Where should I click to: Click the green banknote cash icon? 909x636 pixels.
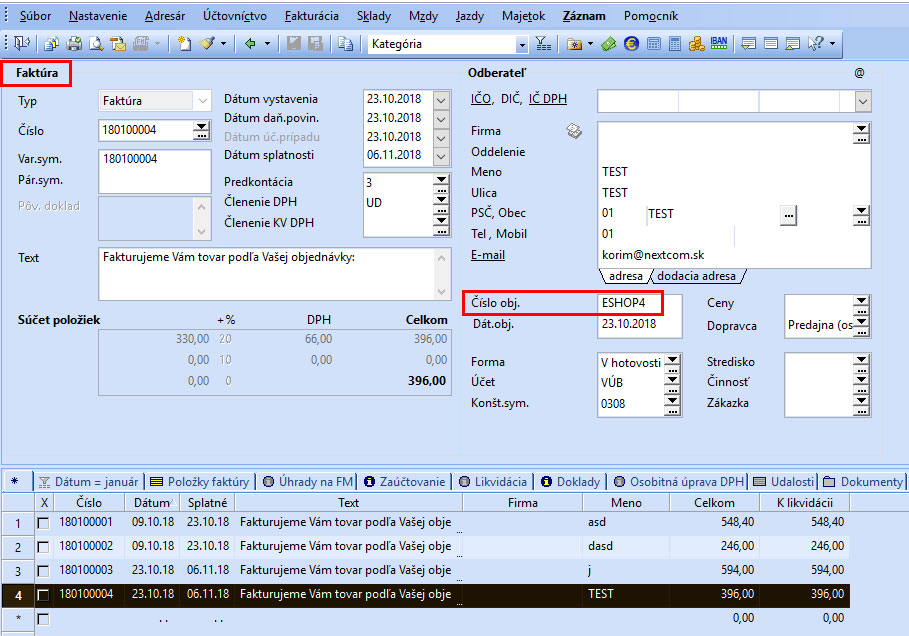click(608, 43)
